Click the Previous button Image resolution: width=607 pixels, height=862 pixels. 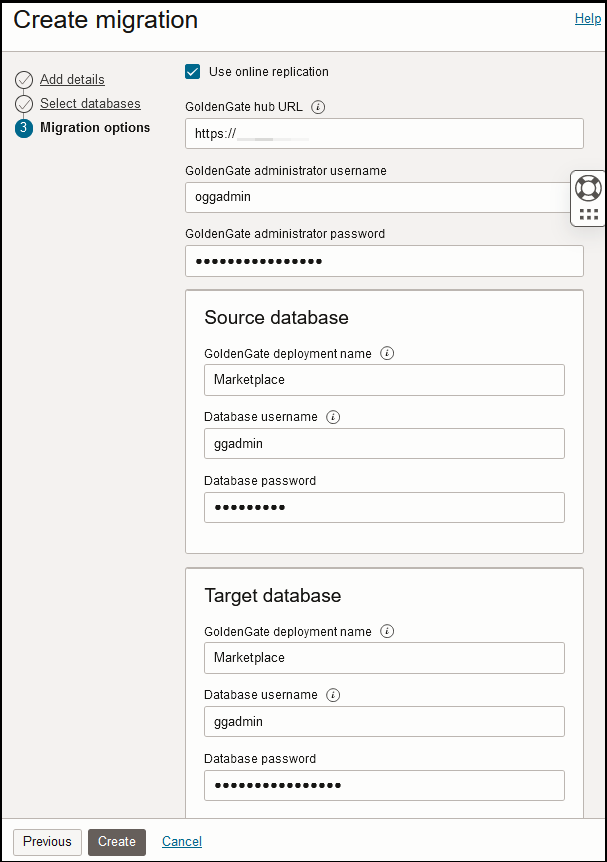[47, 842]
